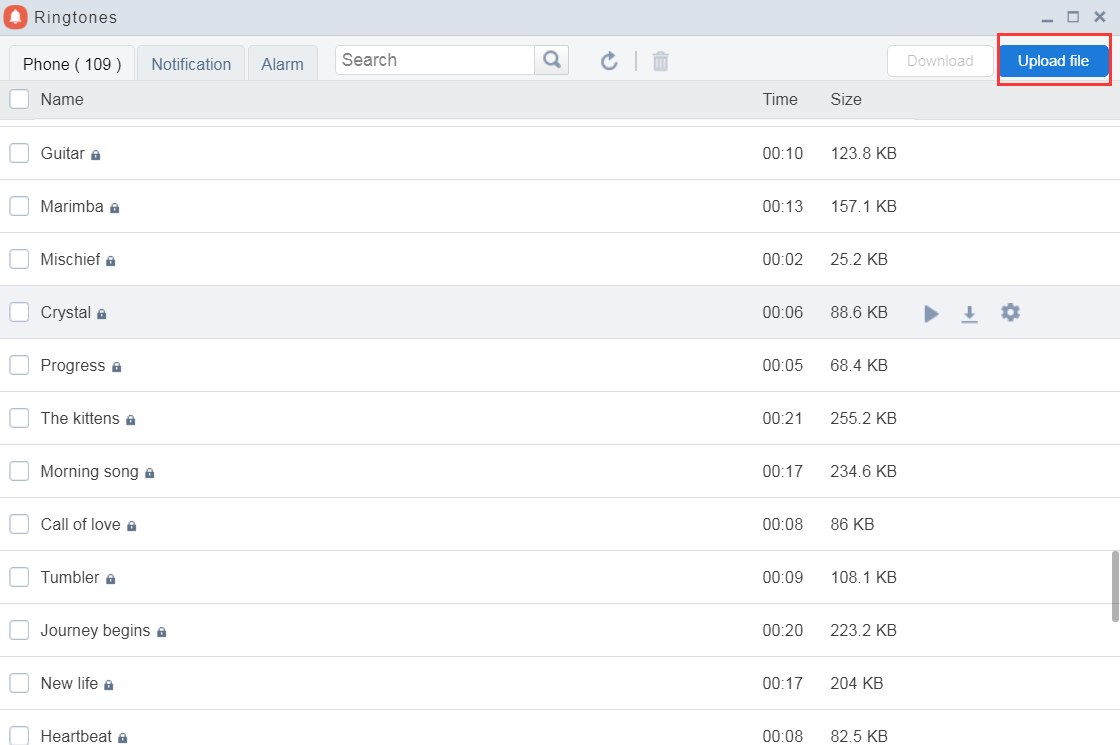Click lock icon beside The kittens
Image resolution: width=1120 pixels, height=745 pixels.
pyautogui.click(x=131, y=419)
